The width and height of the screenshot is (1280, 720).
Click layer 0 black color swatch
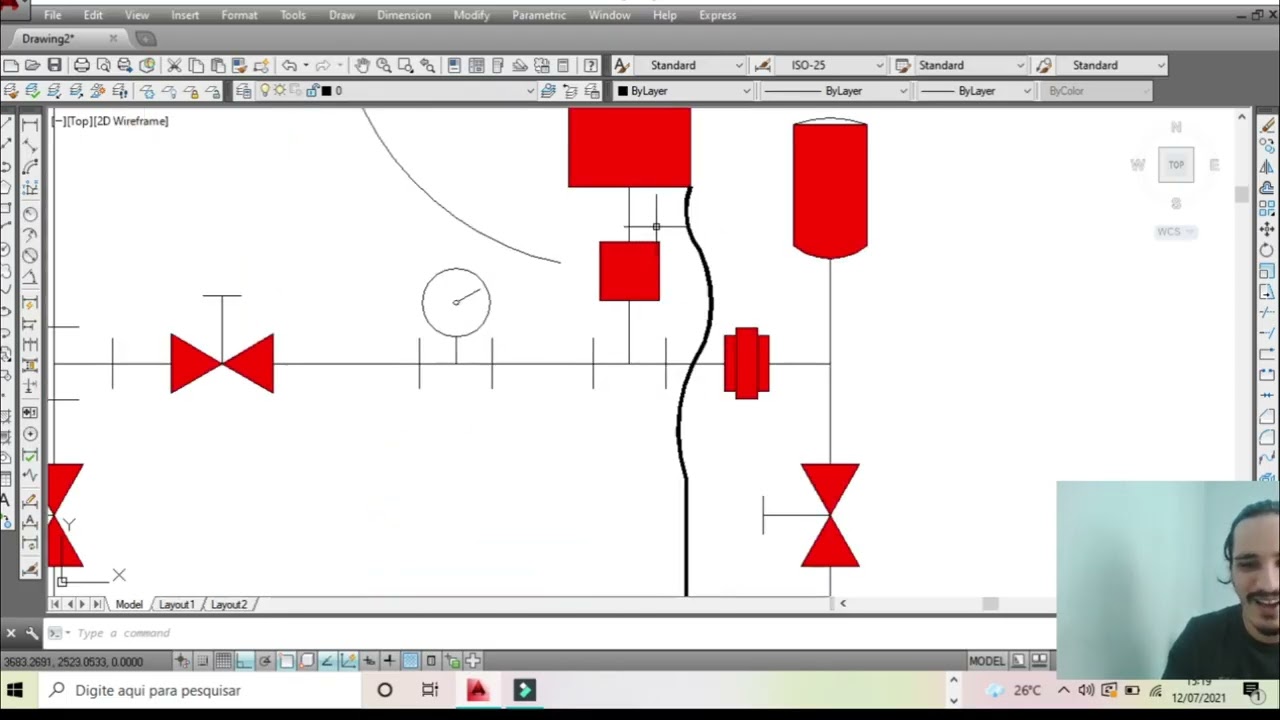[x=326, y=91]
